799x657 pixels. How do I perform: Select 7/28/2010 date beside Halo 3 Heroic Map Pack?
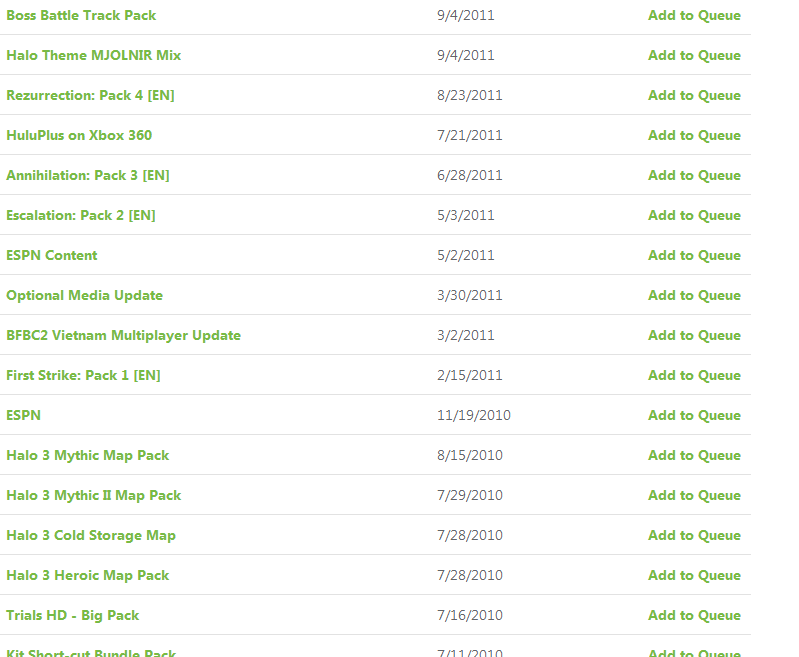tap(470, 575)
